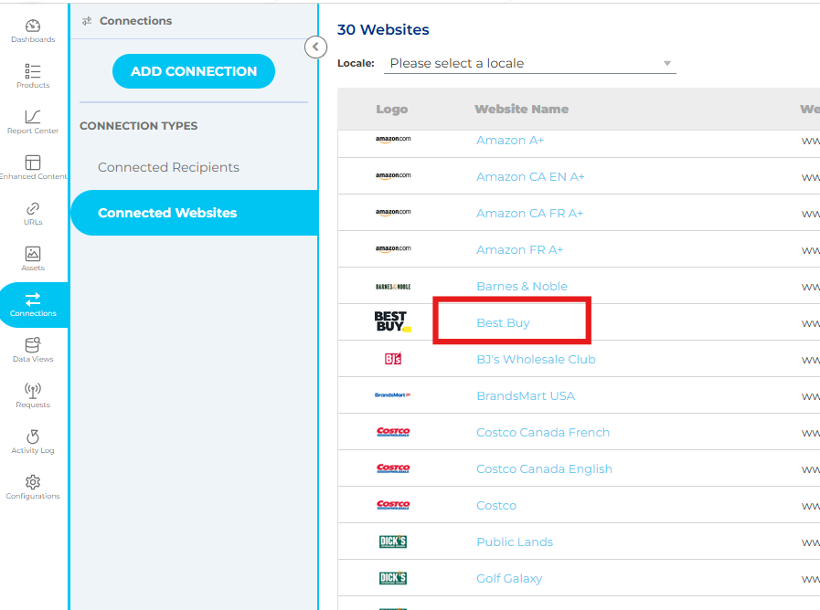
Task: Open the Barnes & Noble link
Action: point(522,286)
